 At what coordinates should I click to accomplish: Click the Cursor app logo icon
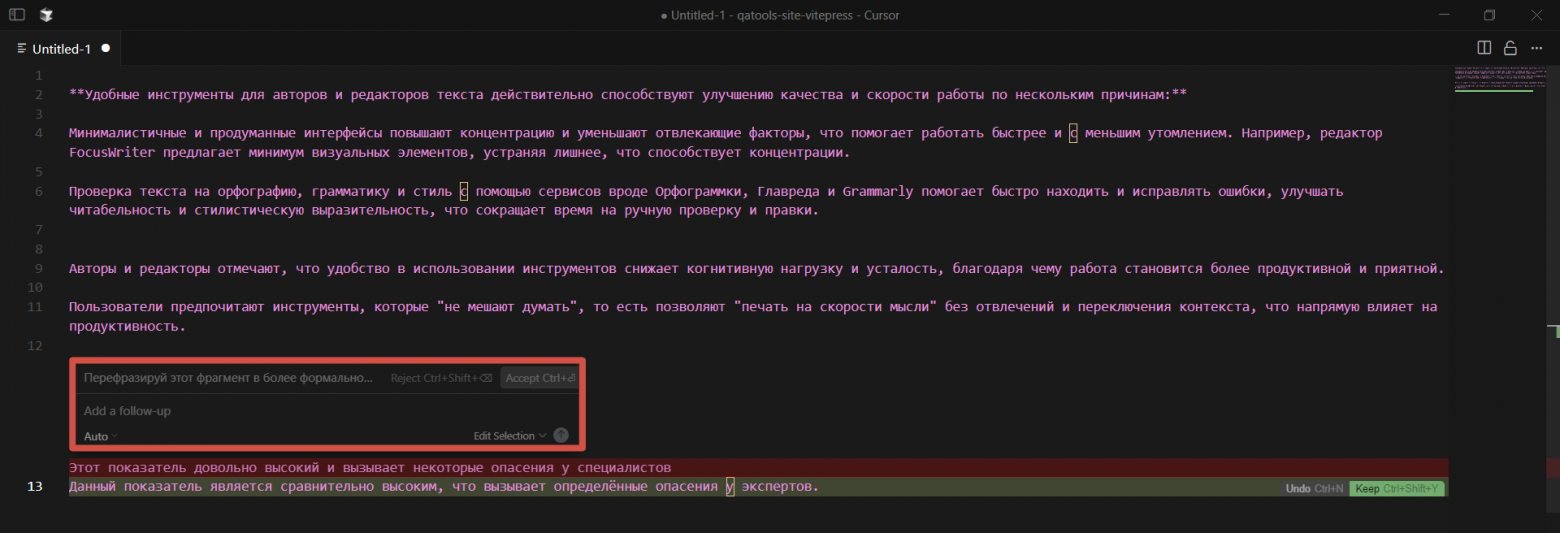pos(46,15)
